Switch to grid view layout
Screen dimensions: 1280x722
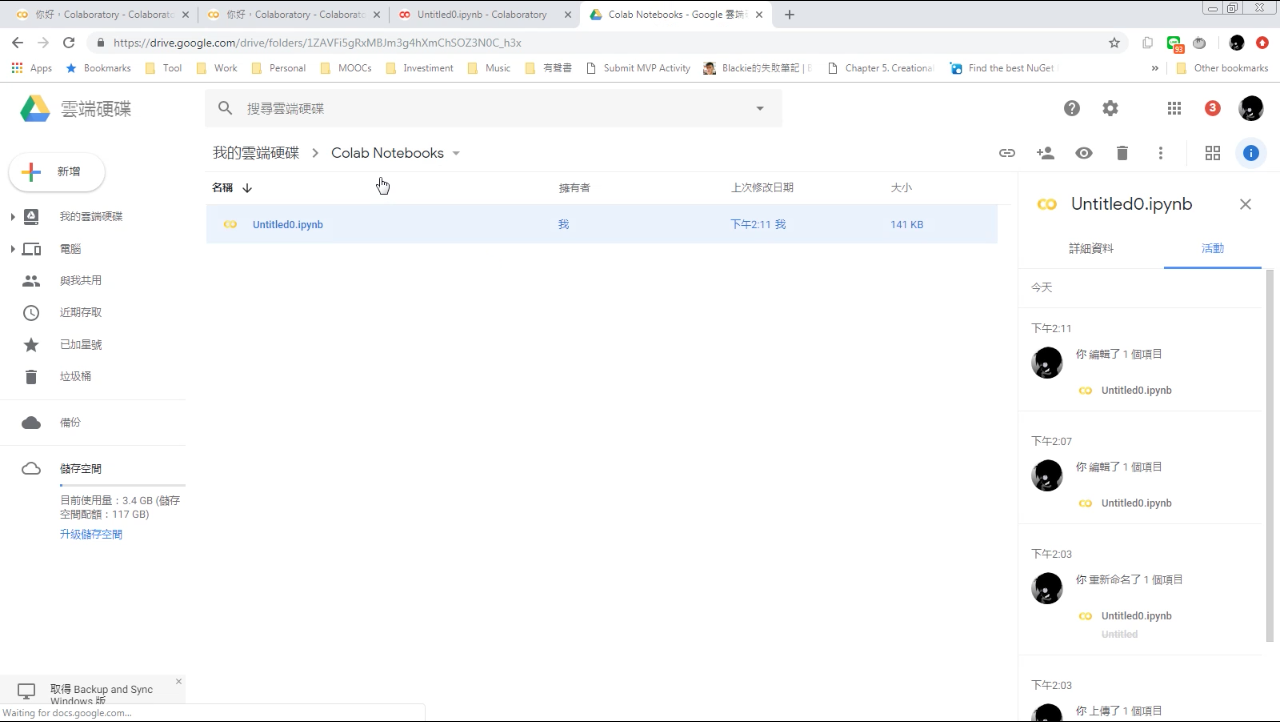coord(1212,153)
